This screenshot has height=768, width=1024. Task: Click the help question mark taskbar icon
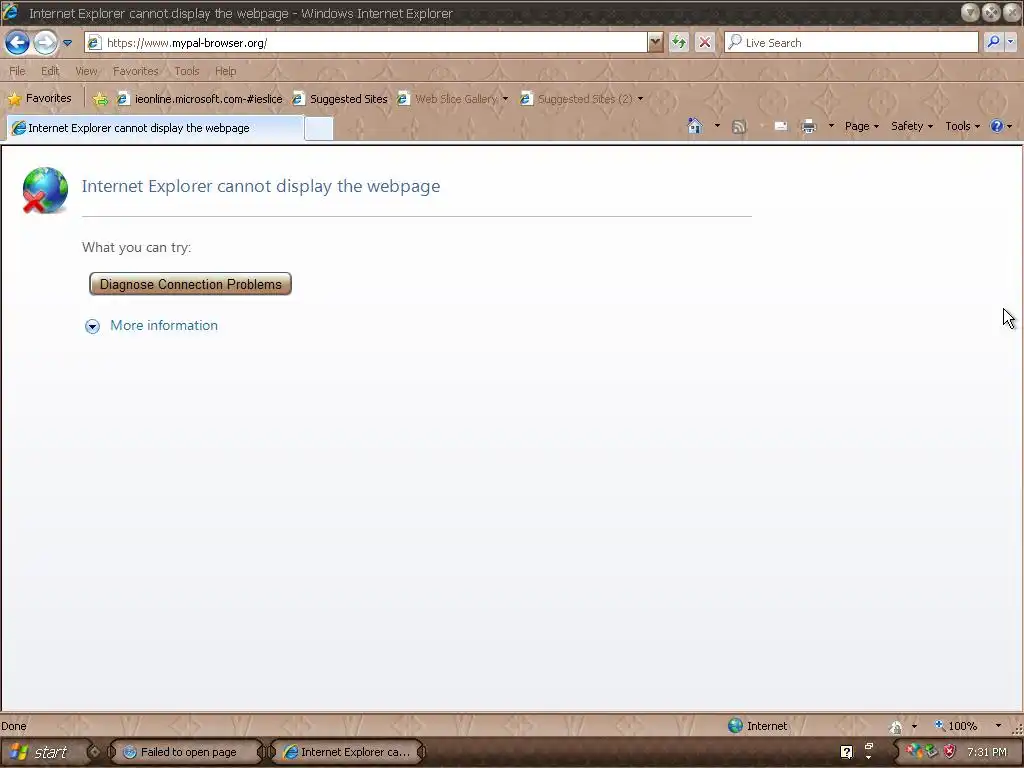point(846,752)
